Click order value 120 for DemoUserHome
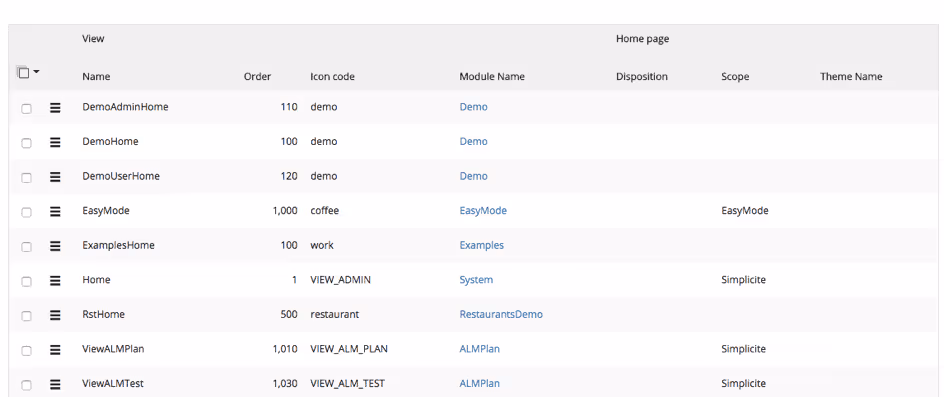 pos(289,177)
